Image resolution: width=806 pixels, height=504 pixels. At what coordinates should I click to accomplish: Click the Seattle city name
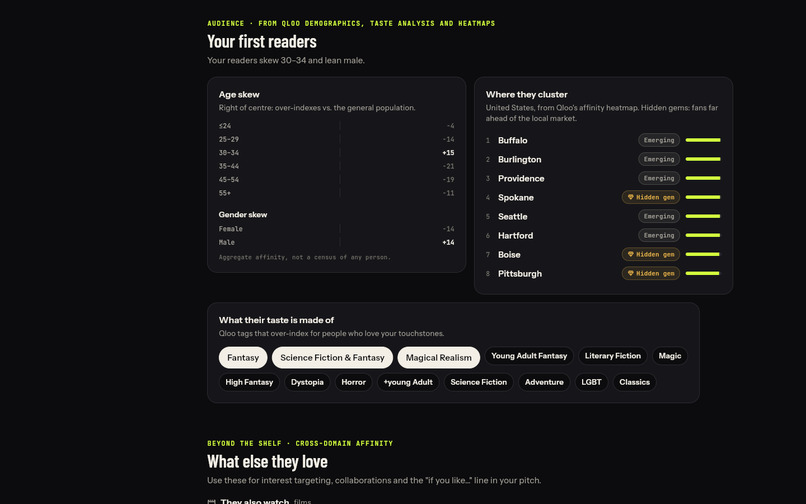pyautogui.click(x=512, y=217)
